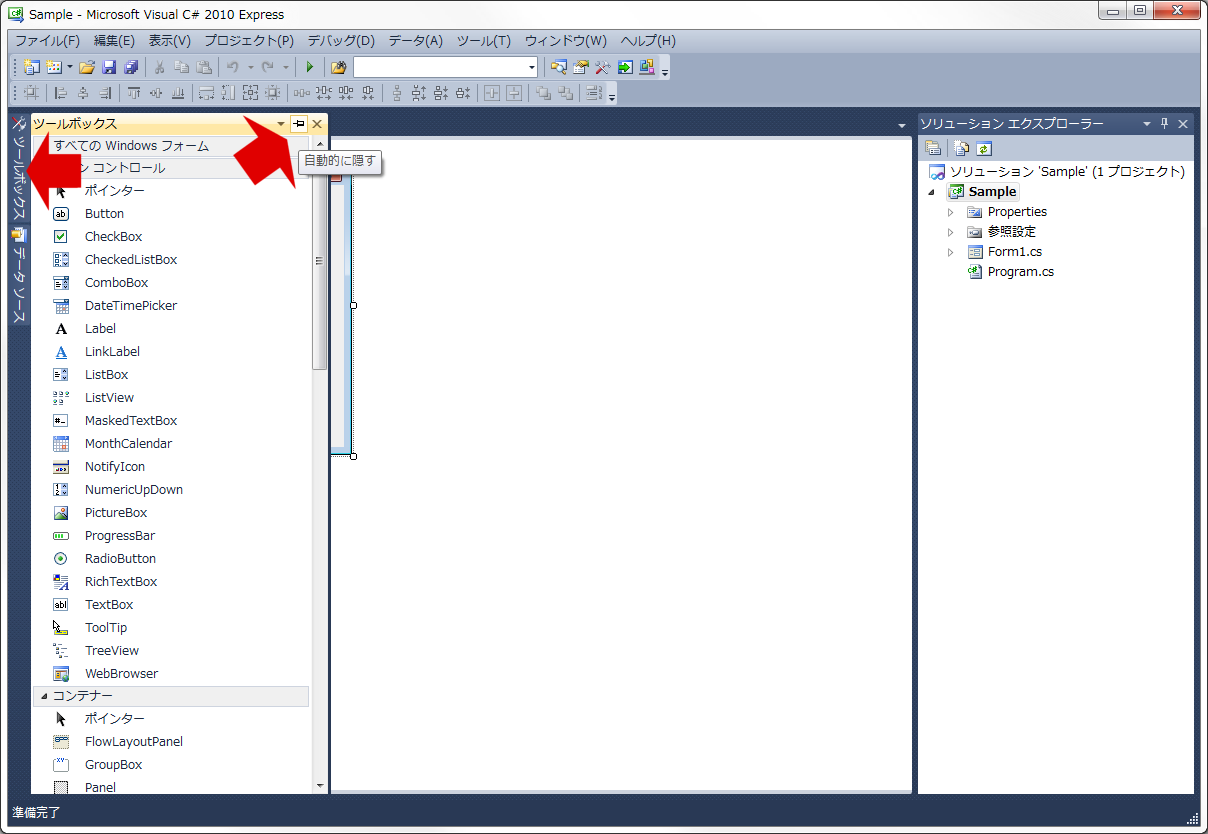The width and height of the screenshot is (1208, 834).
Task: Expand the Form1.cs node
Action: coord(951,252)
